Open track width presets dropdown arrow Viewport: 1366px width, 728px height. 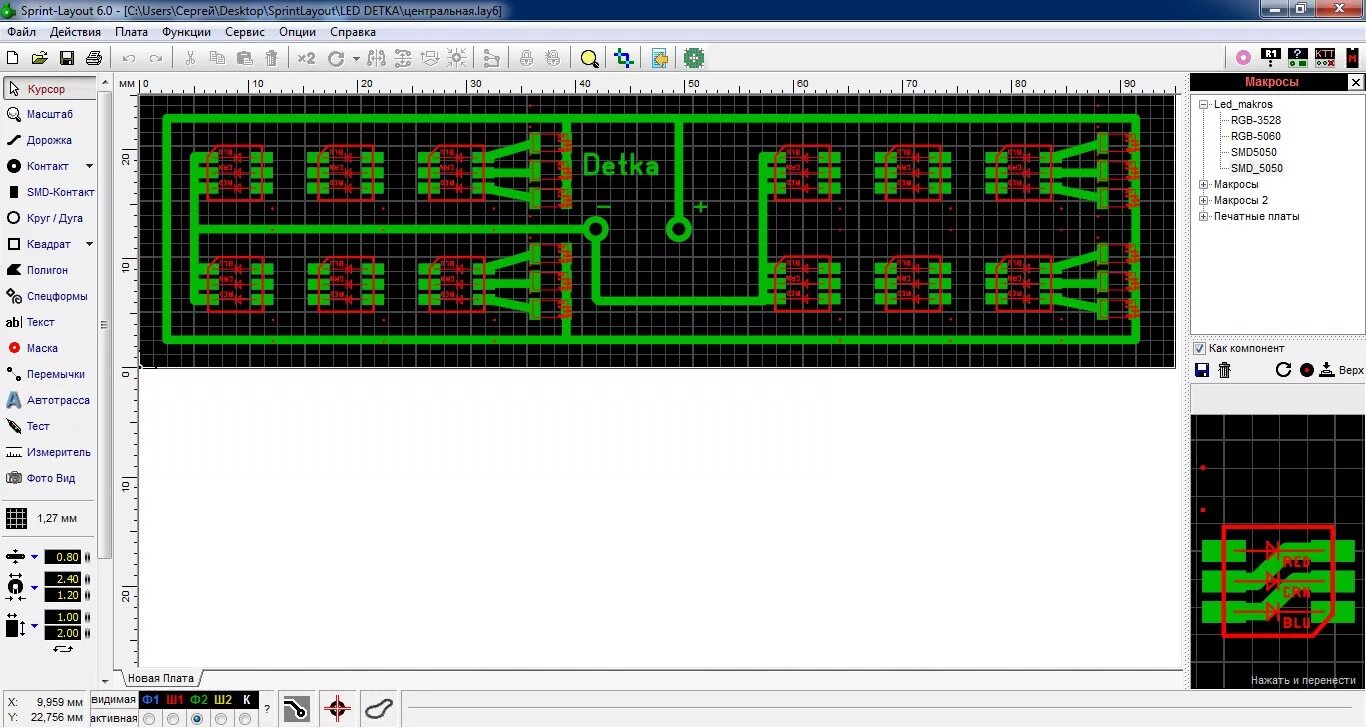point(34,557)
